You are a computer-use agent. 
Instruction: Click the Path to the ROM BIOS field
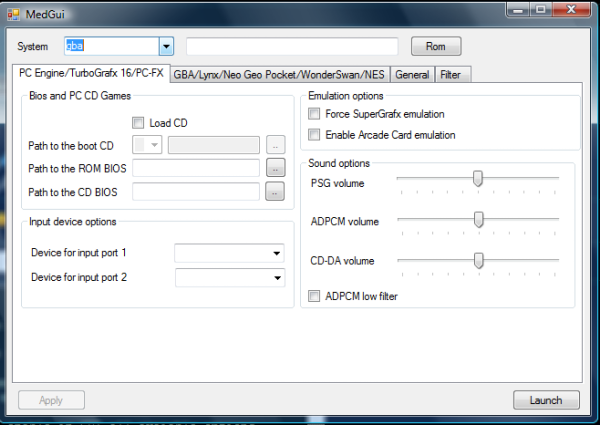[196, 168]
